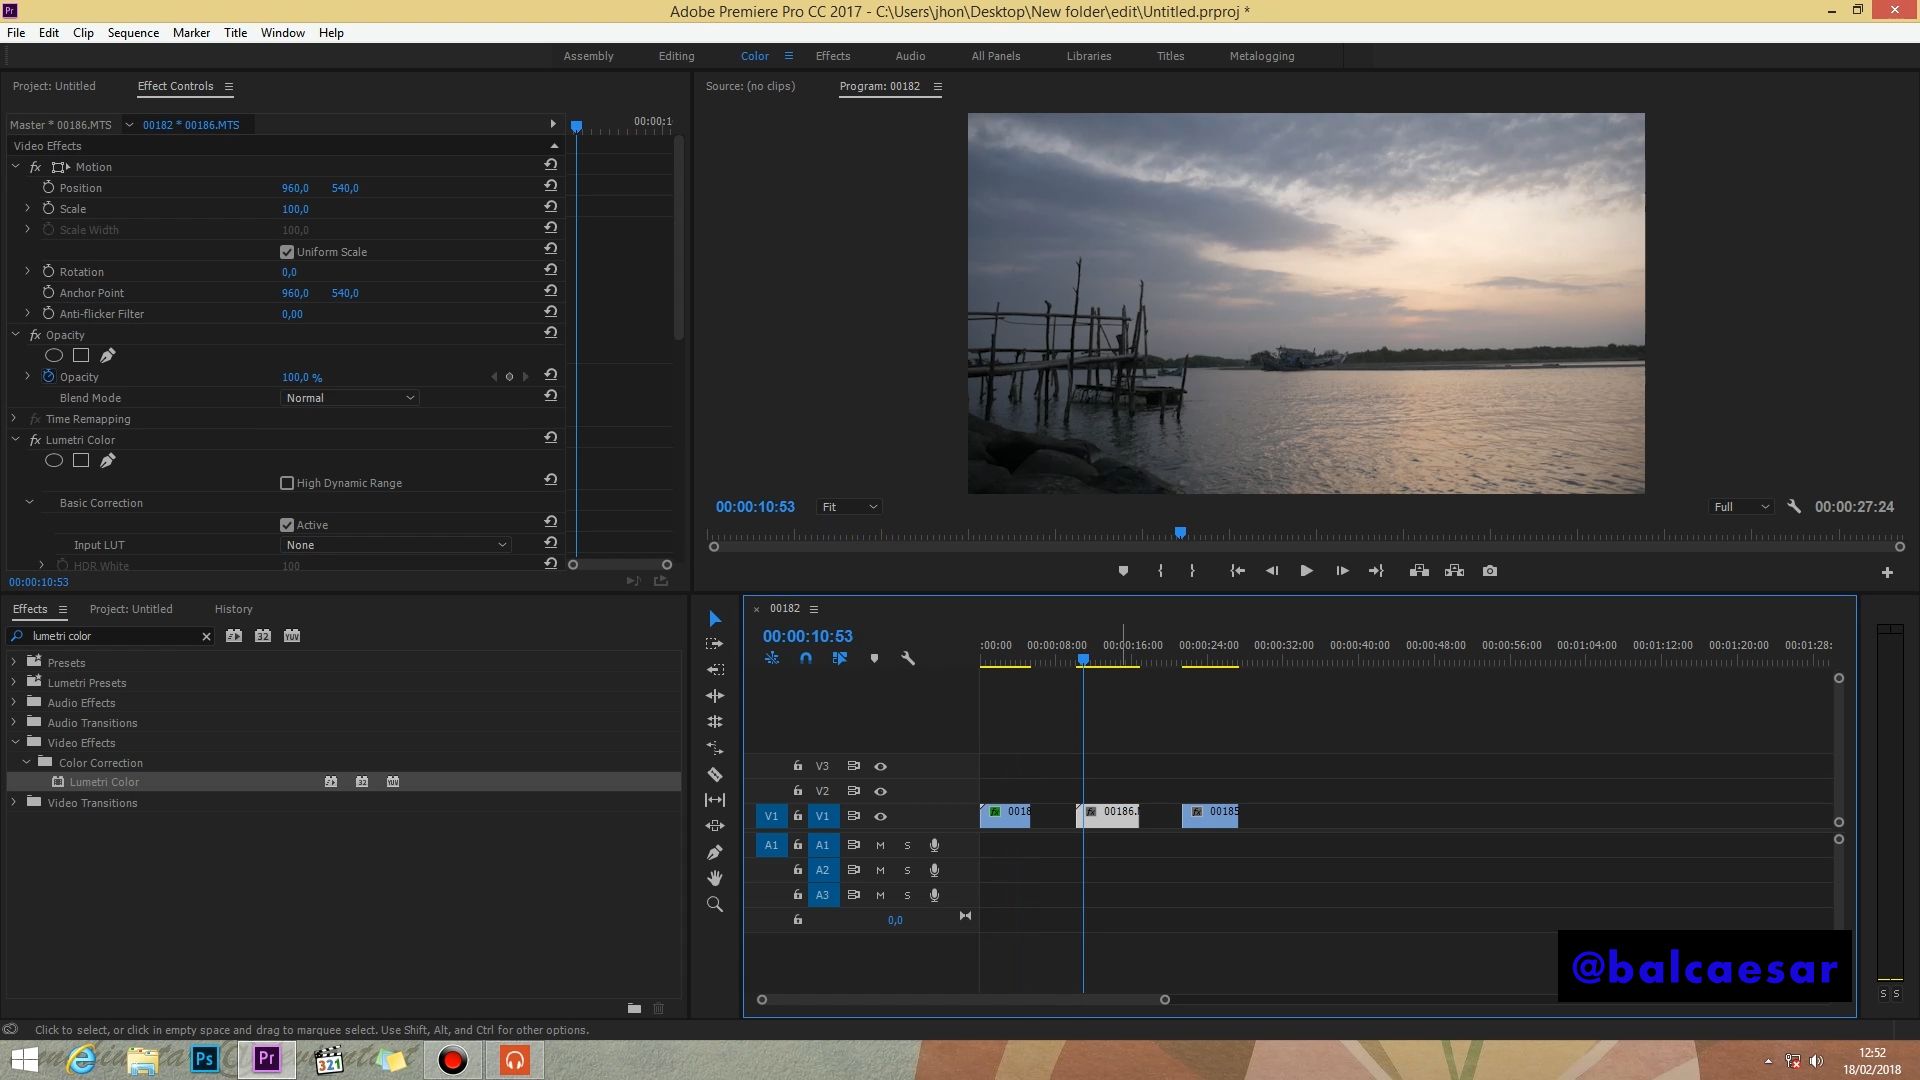Create free draw bezier mask under Lumetri Color
The width and height of the screenshot is (1920, 1080).
pyautogui.click(x=108, y=460)
